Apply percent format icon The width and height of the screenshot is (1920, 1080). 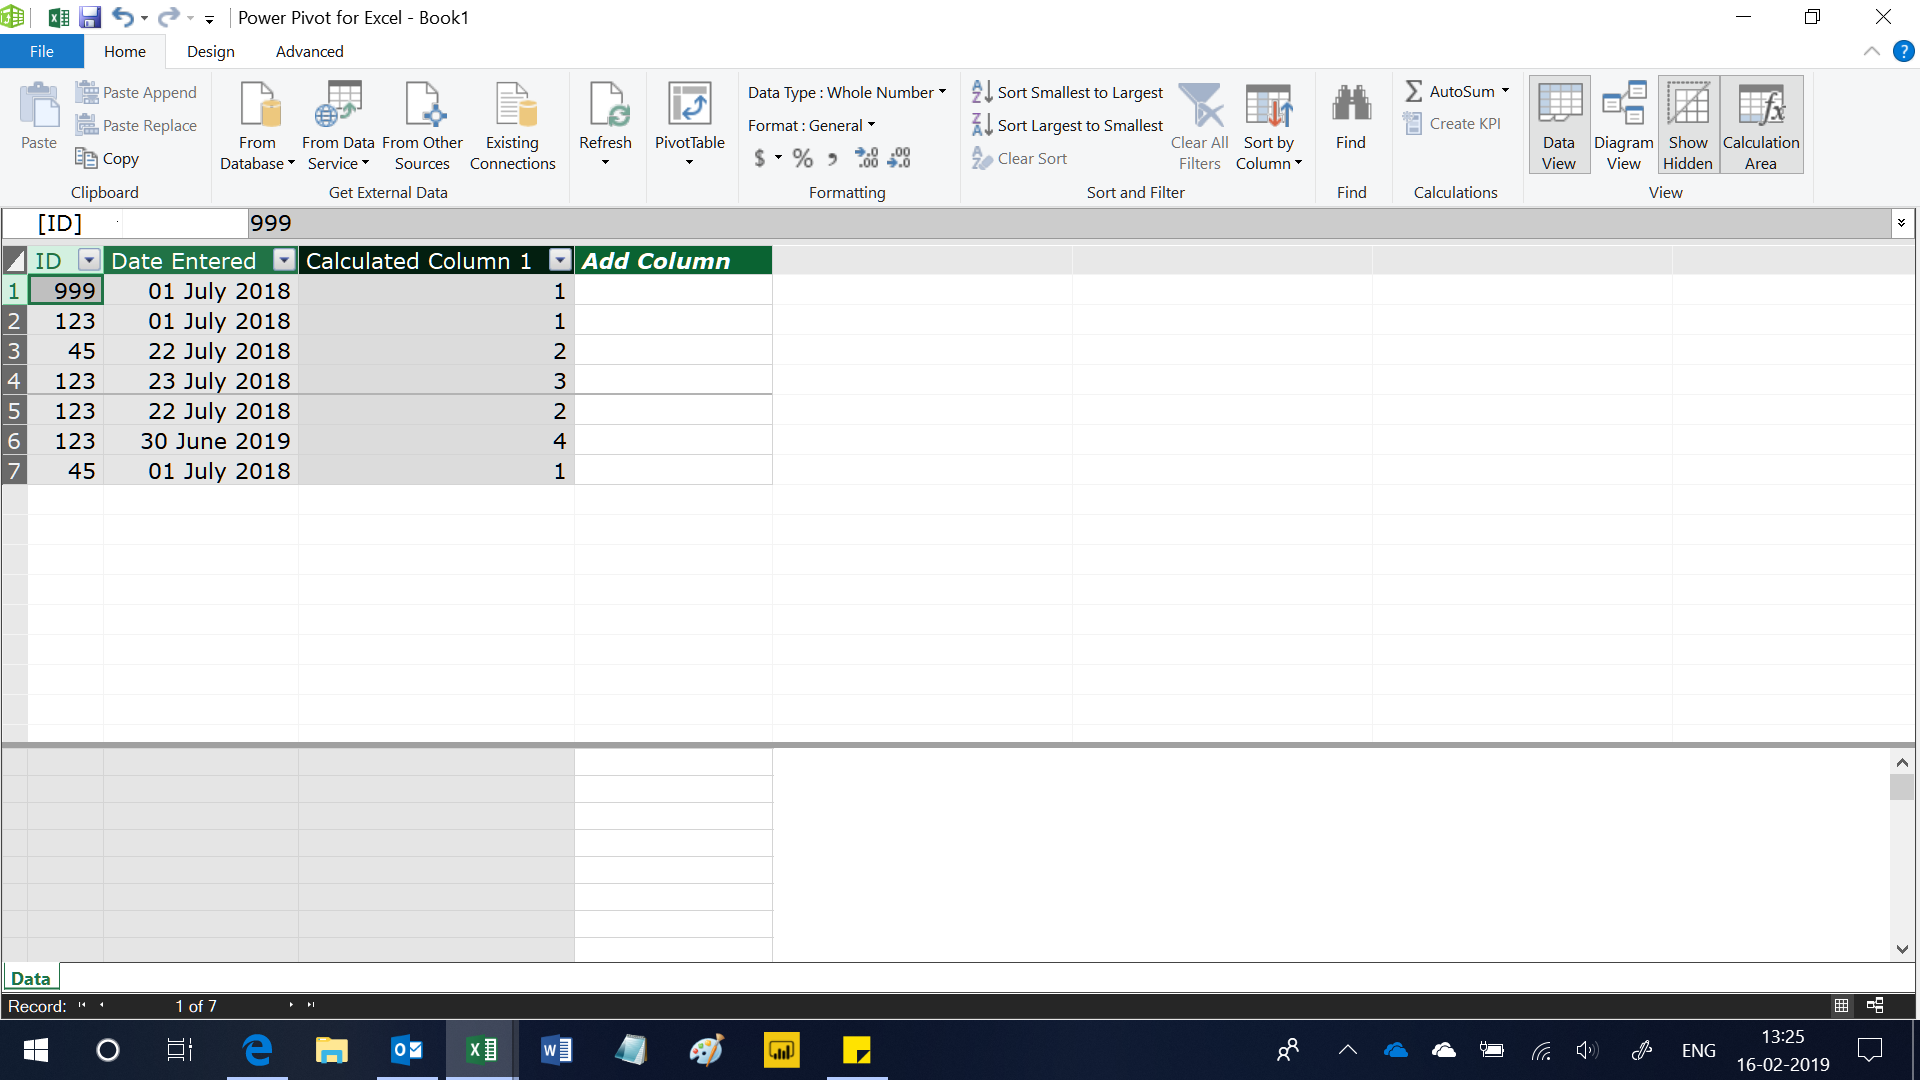(802, 158)
